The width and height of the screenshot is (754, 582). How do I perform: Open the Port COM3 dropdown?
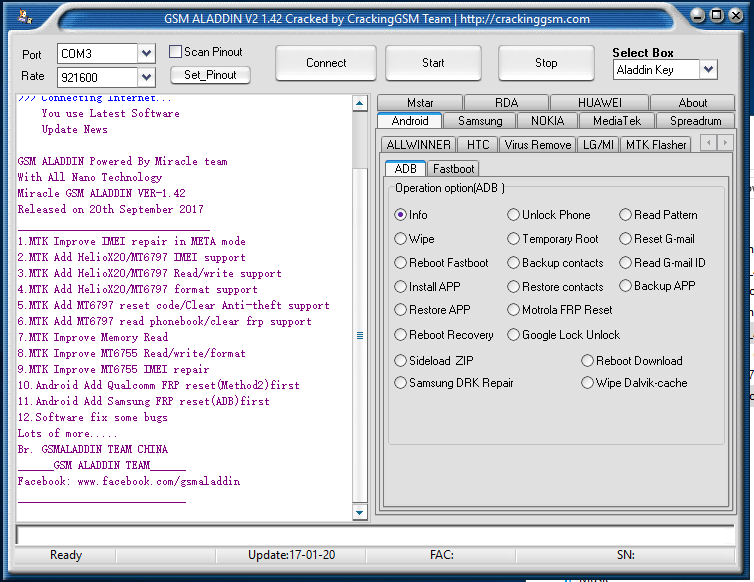[x=146, y=53]
